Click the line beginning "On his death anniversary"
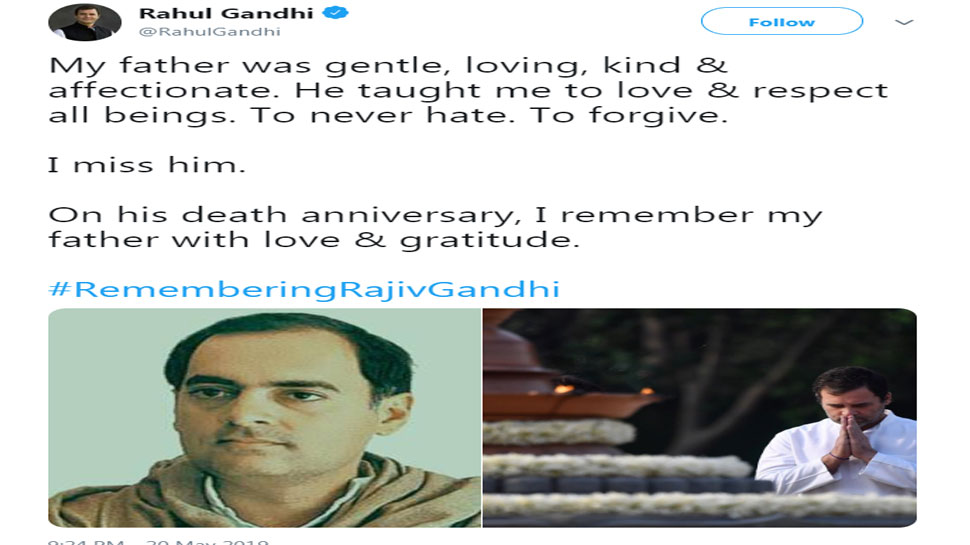Image resolution: width=970 pixels, height=545 pixels. pyautogui.click(x=436, y=215)
